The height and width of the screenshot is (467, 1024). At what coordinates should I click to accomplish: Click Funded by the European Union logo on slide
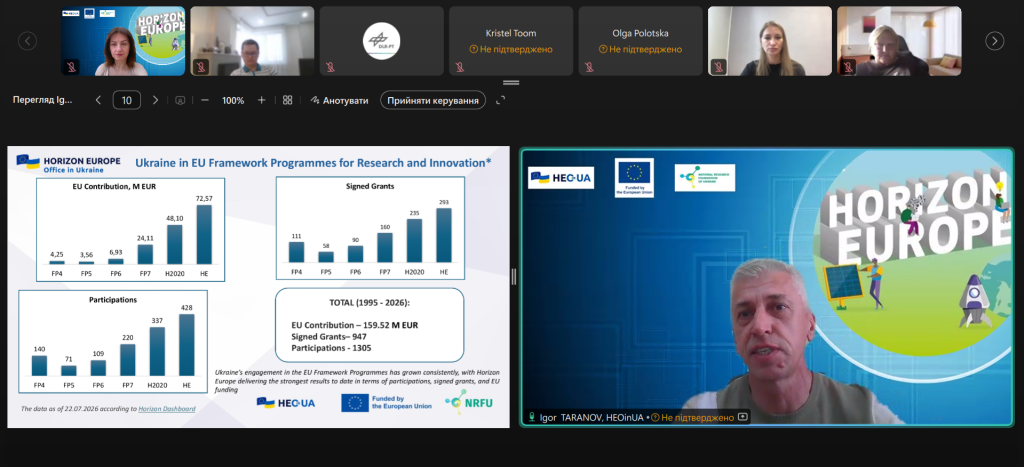tap(387, 403)
